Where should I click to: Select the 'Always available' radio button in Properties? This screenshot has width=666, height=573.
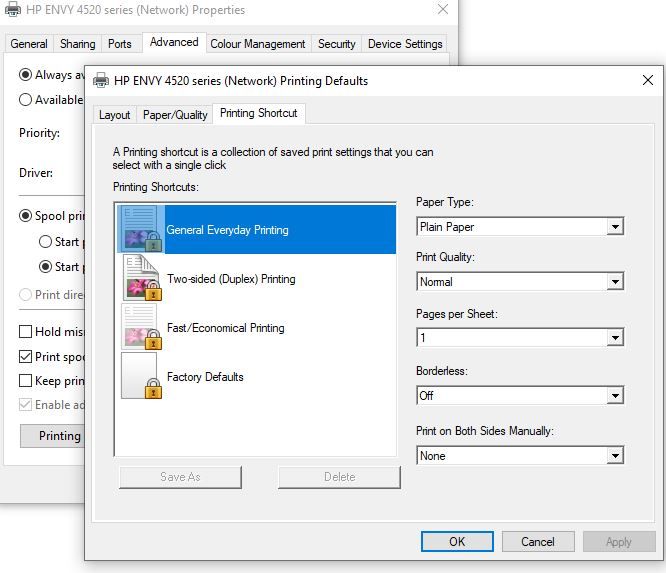(25, 75)
